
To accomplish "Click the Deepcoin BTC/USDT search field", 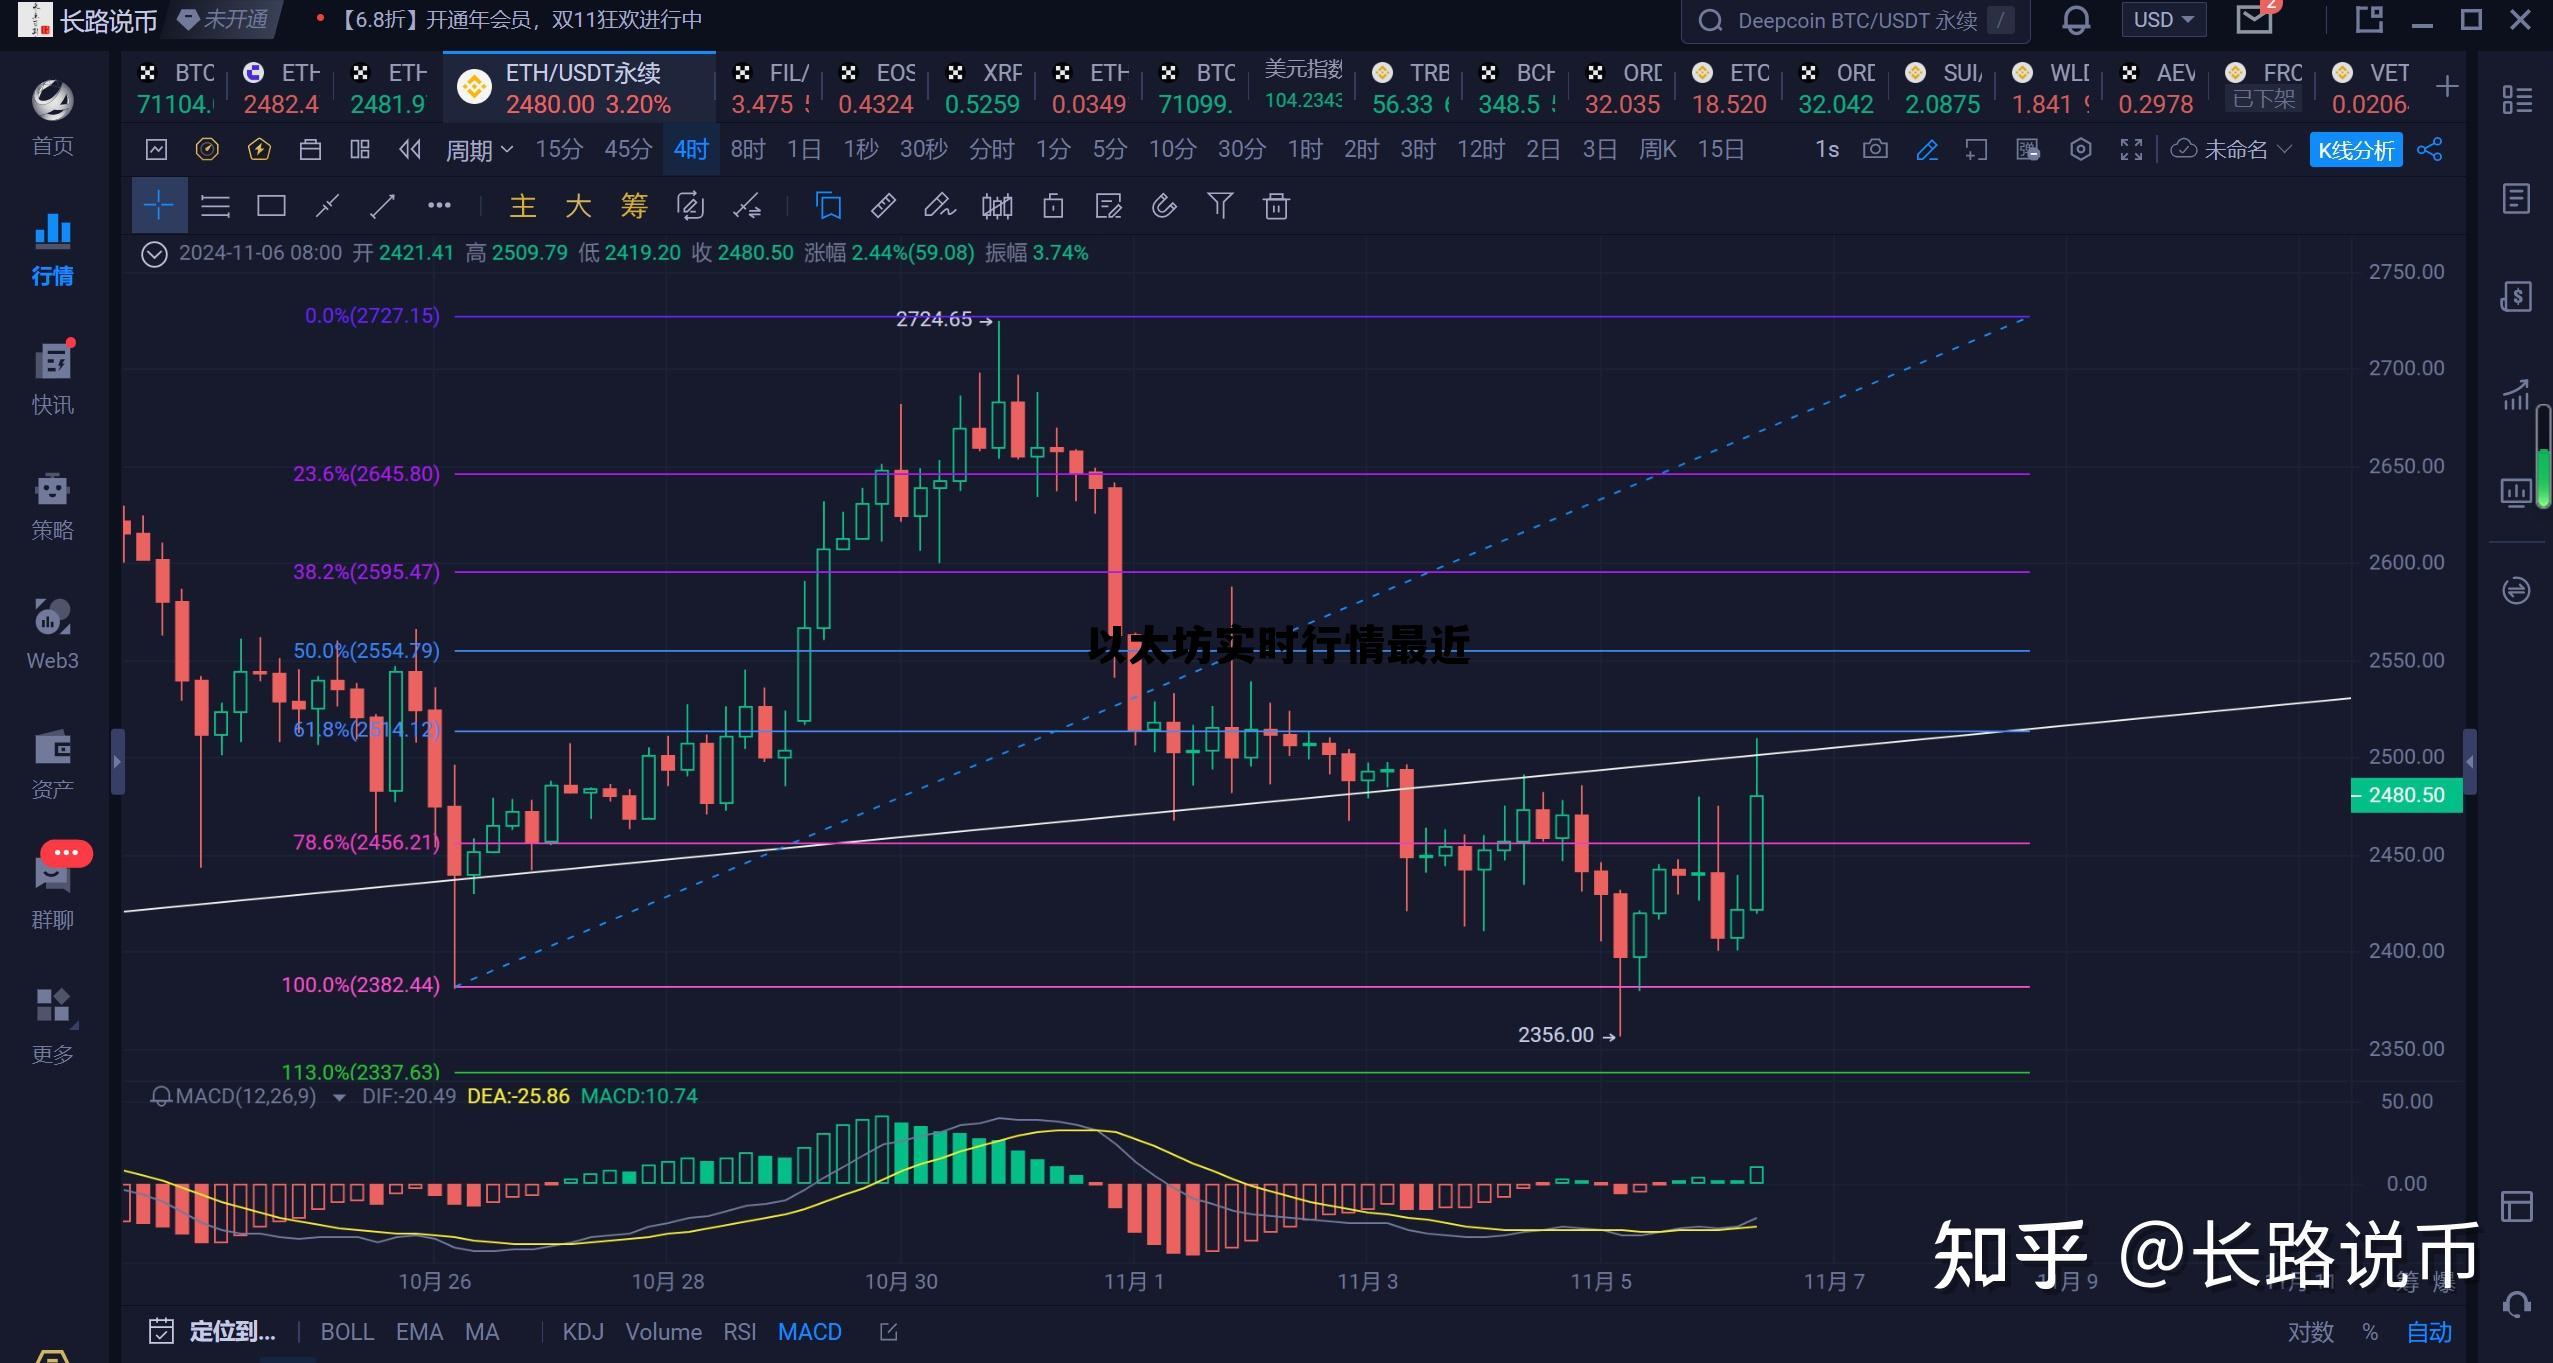I will coord(1855,20).
